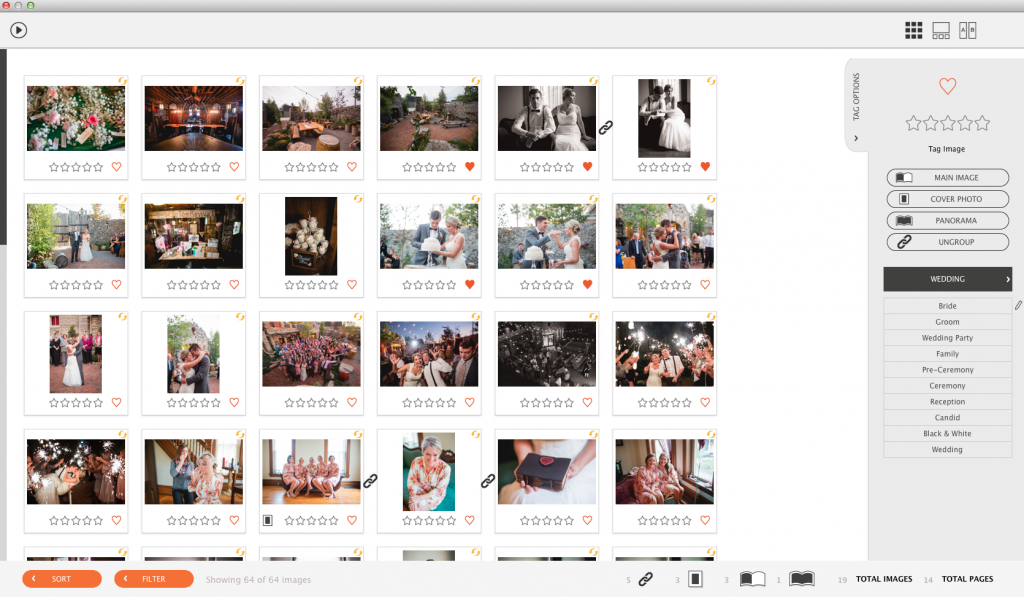This screenshot has height=597, width=1024.
Task: Switch to filmstrip preview view
Action: [940, 30]
